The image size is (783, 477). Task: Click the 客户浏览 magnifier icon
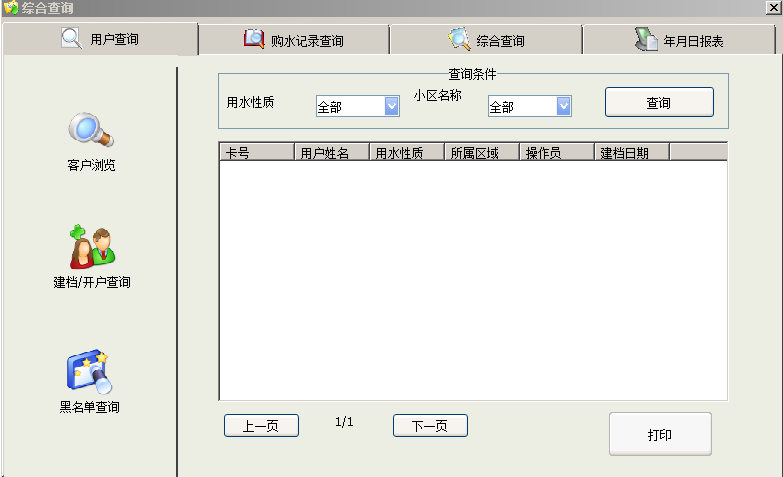click(x=91, y=129)
